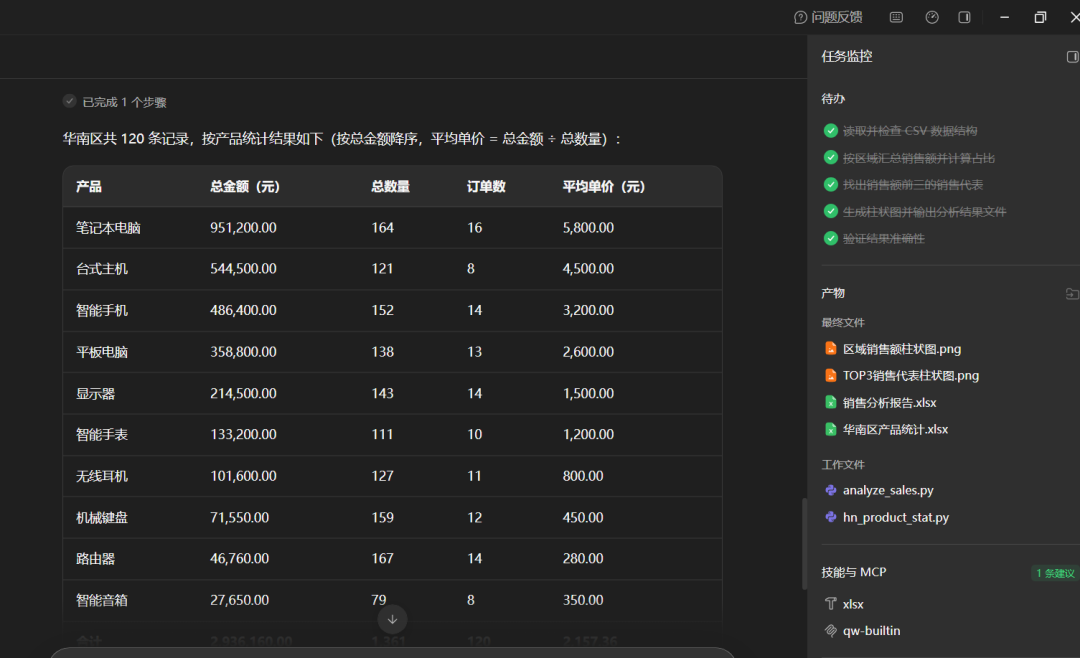
Task: Click the 智能音箱 product cell
Action: [x=102, y=600]
